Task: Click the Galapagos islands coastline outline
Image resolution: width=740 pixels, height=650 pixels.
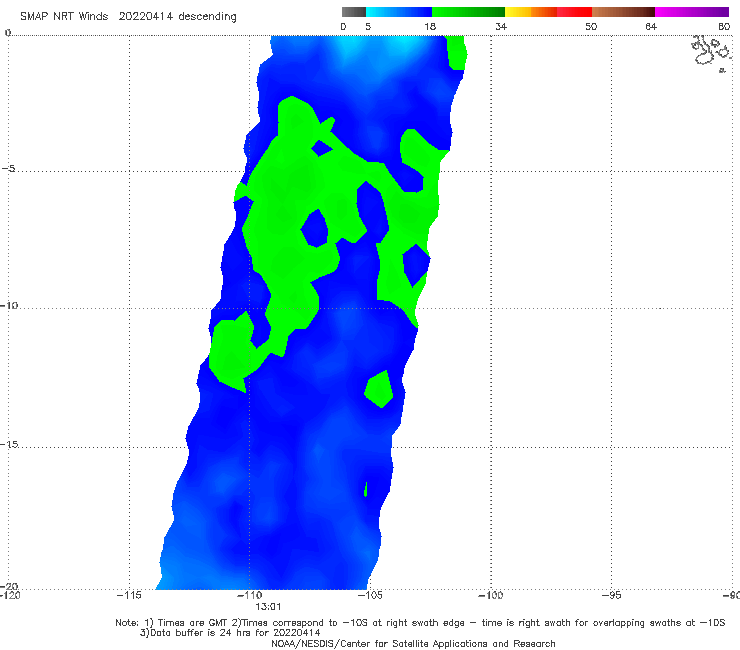Action: click(x=711, y=52)
